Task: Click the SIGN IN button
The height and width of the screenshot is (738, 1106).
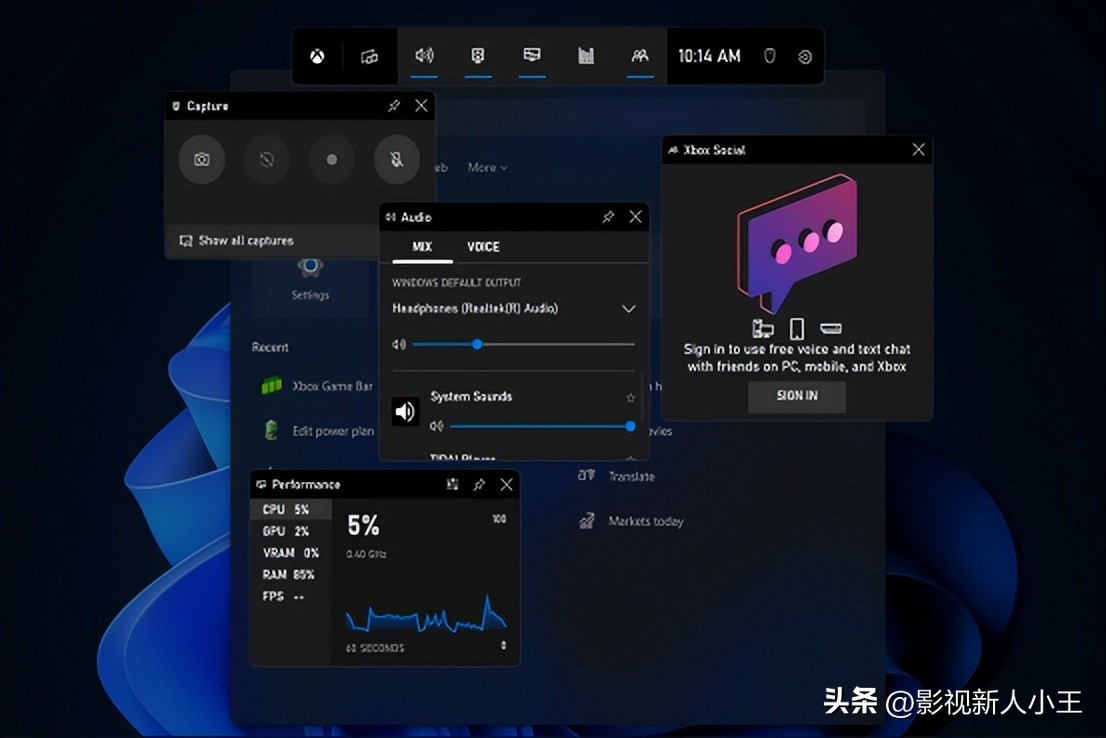Action: (797, 397)
